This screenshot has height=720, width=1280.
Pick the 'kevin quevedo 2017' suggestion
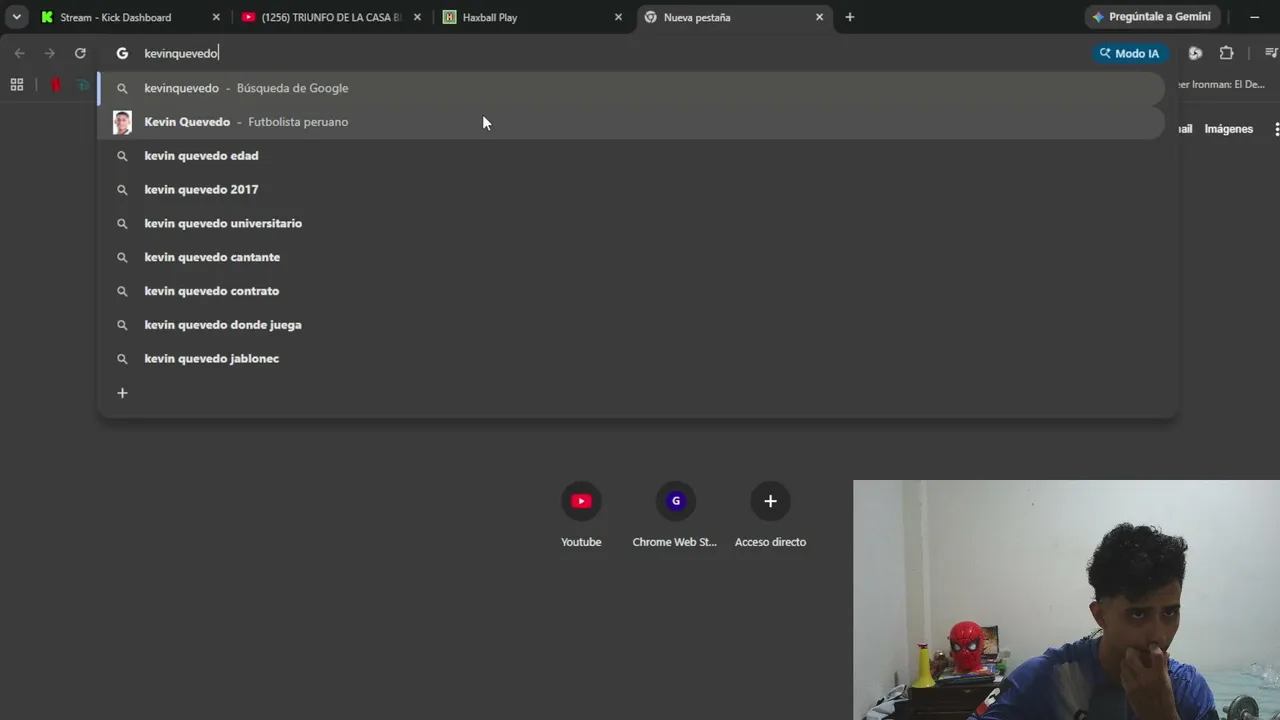point(631,190)
